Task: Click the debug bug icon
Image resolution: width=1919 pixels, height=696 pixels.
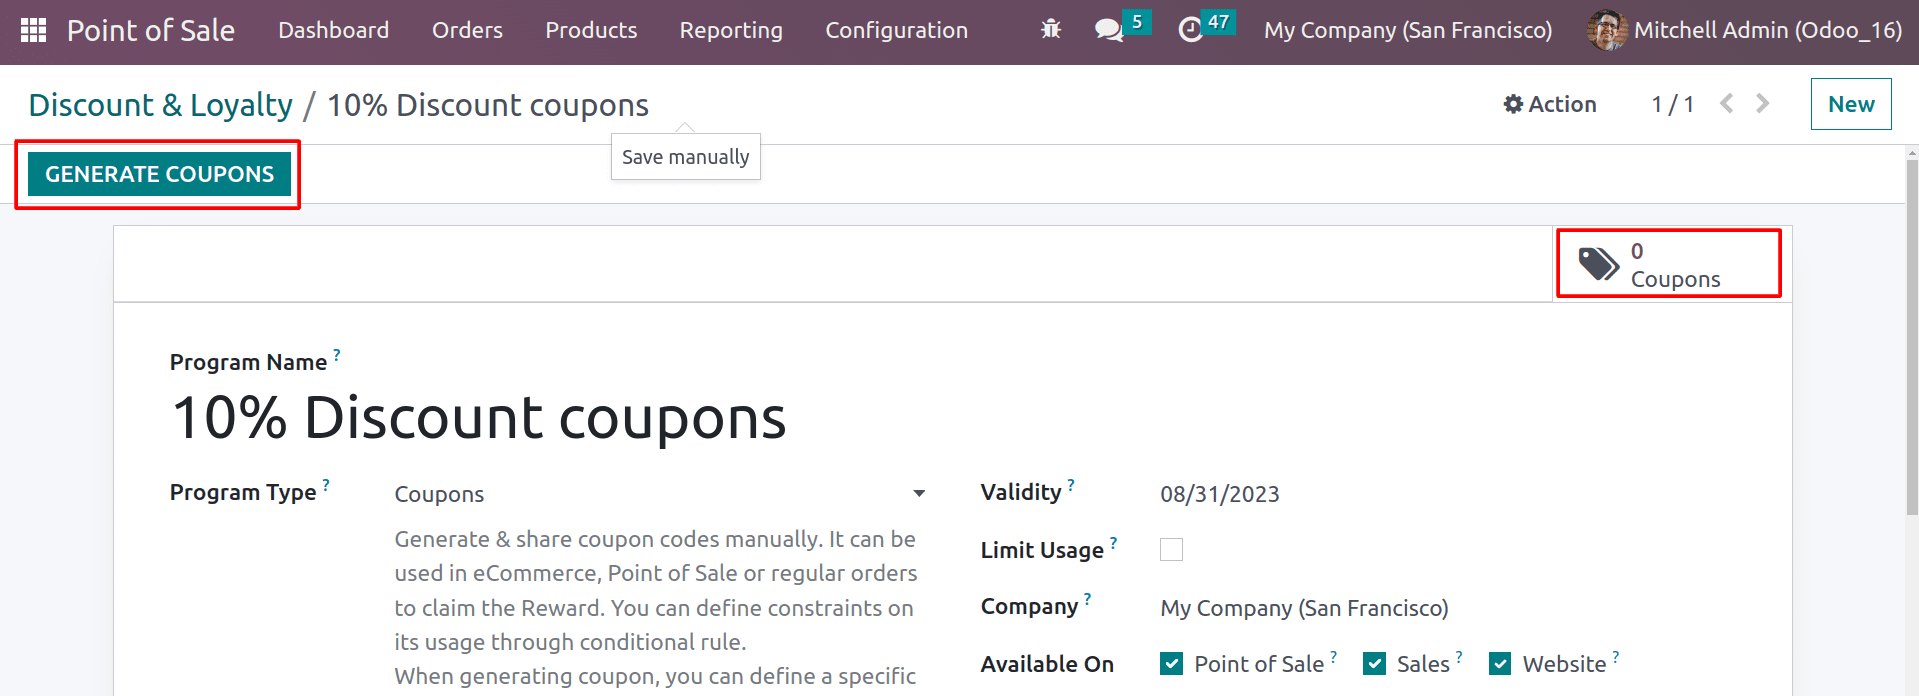Action: (x=1051, y=30)
